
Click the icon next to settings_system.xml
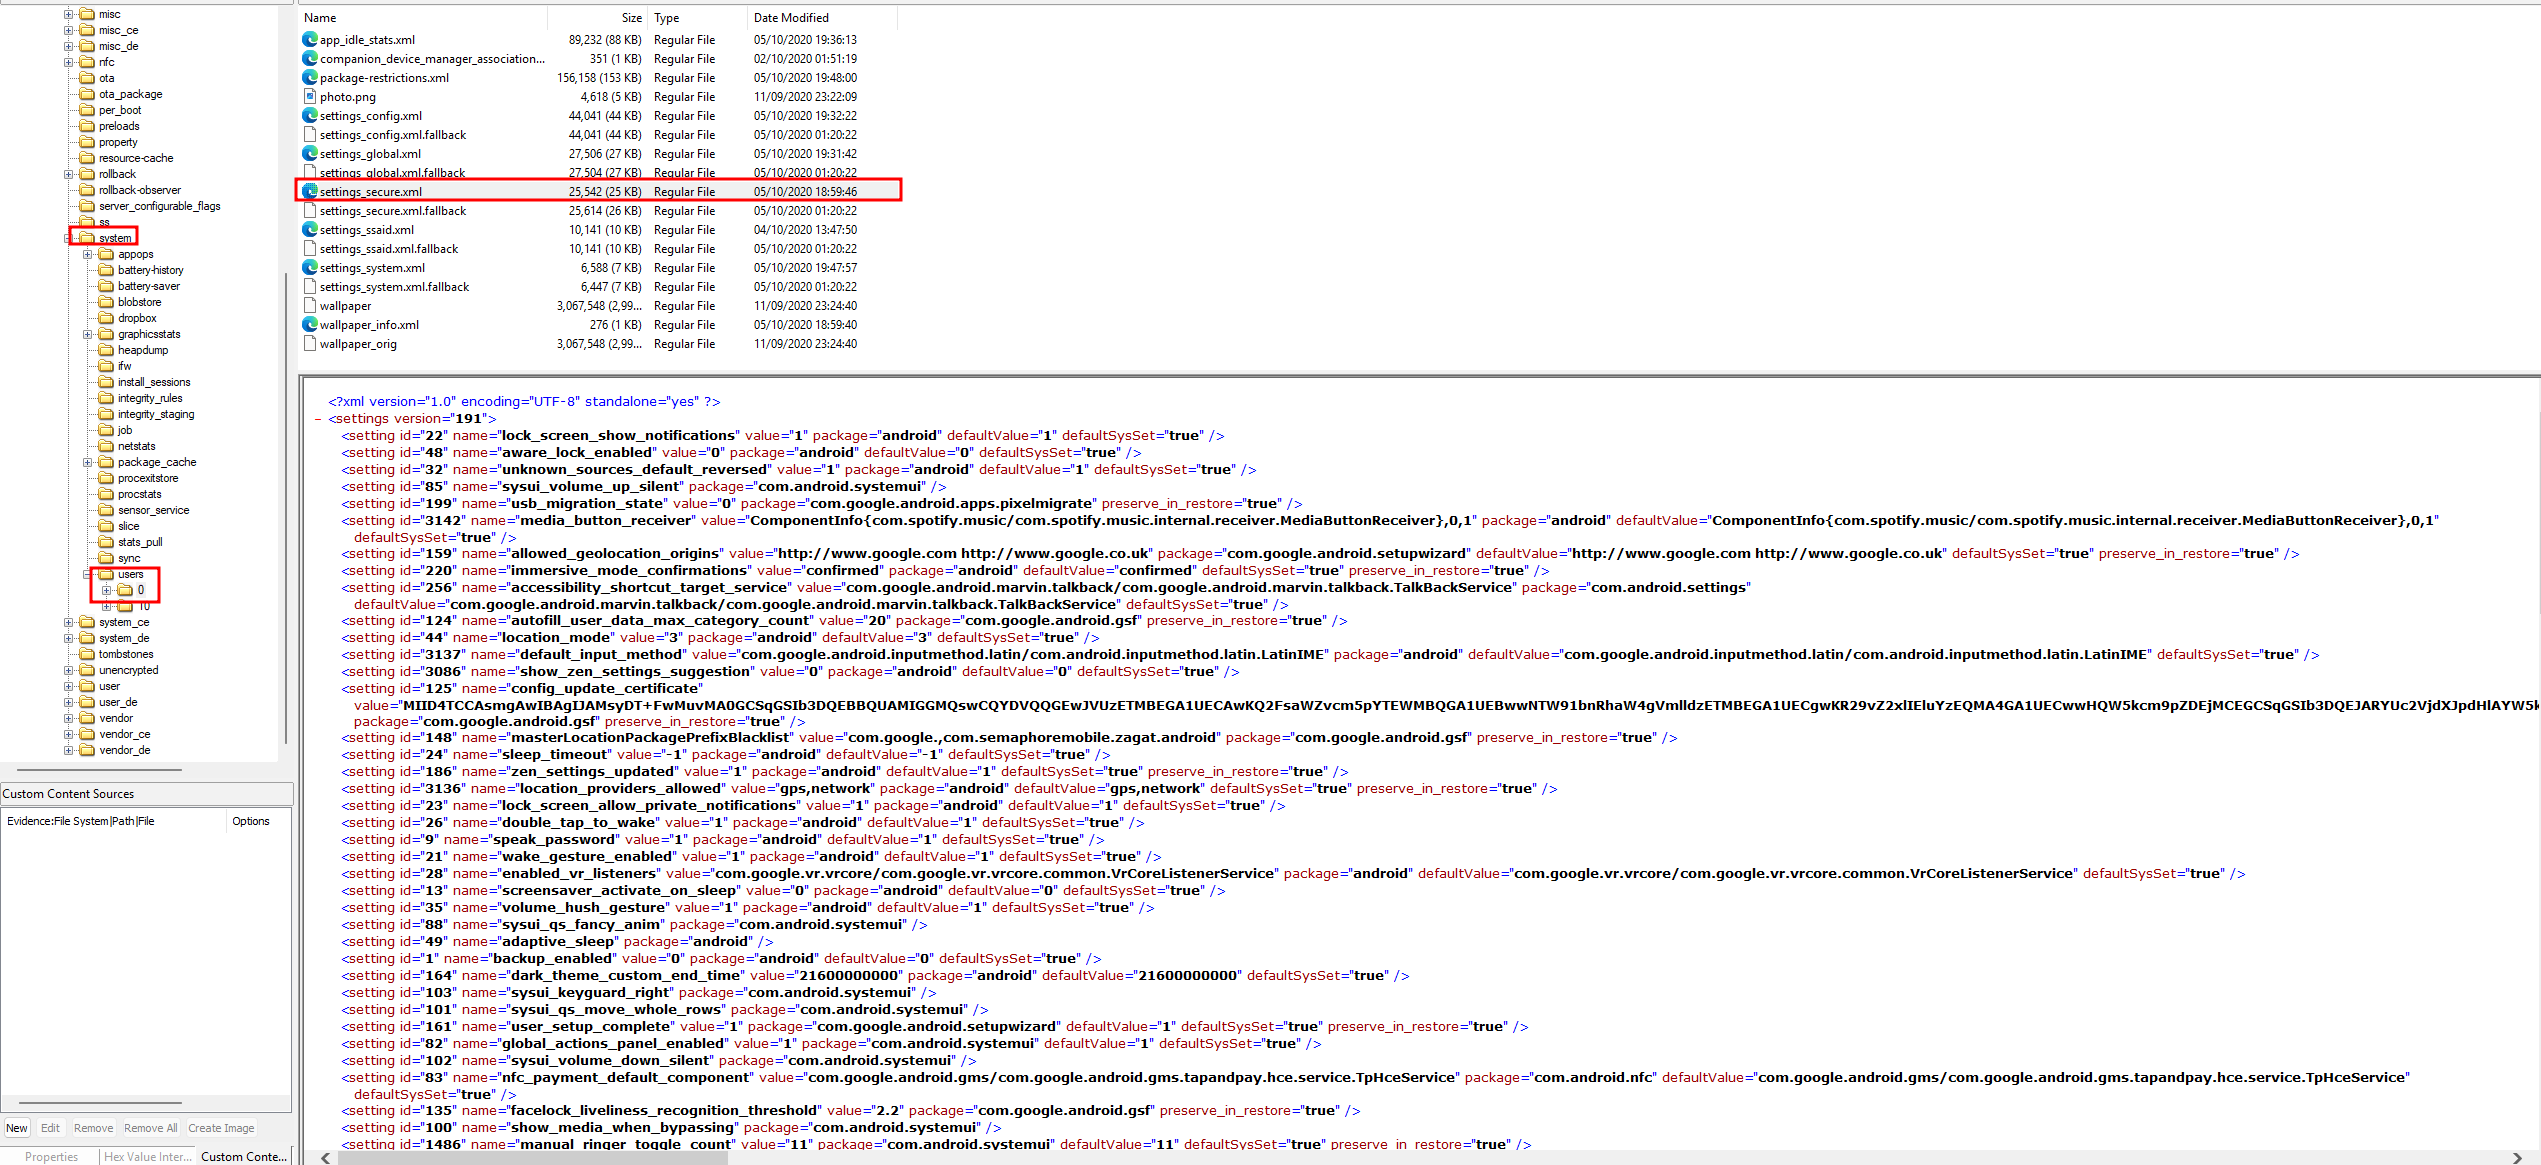tap(310, 268)
